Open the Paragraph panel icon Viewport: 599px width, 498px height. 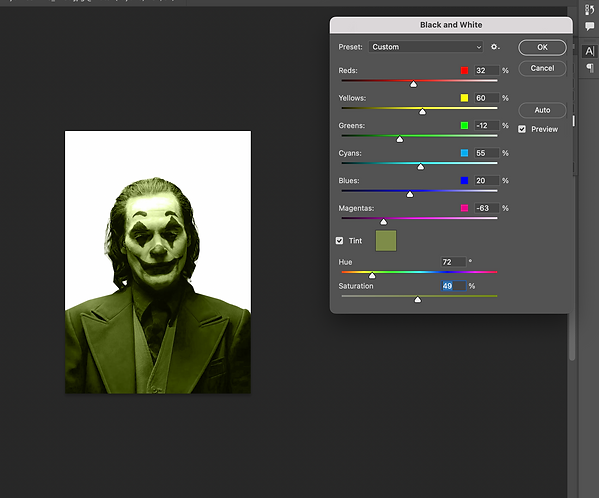point(590,68)
